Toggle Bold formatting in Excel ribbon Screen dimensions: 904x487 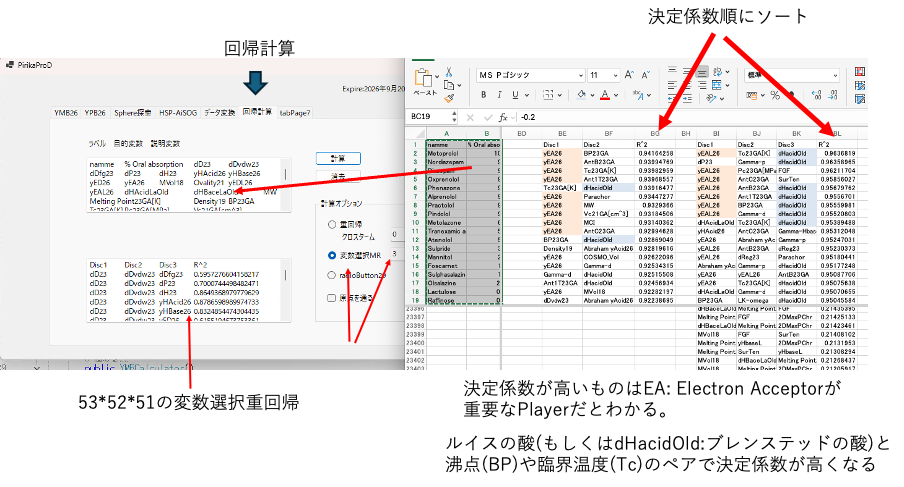(x=484, y=95)
